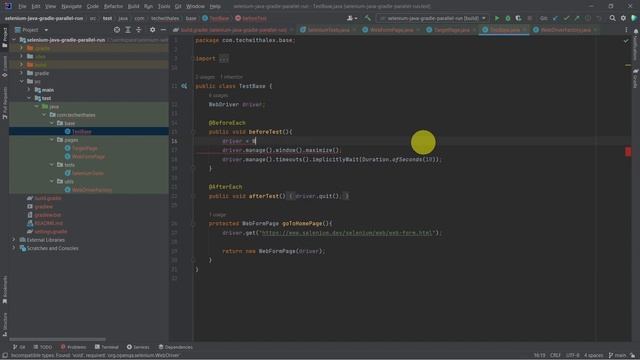Click selenium web-form URL in code
The height and width of the screenshot is (360, 640).
(x=346, y=233)
